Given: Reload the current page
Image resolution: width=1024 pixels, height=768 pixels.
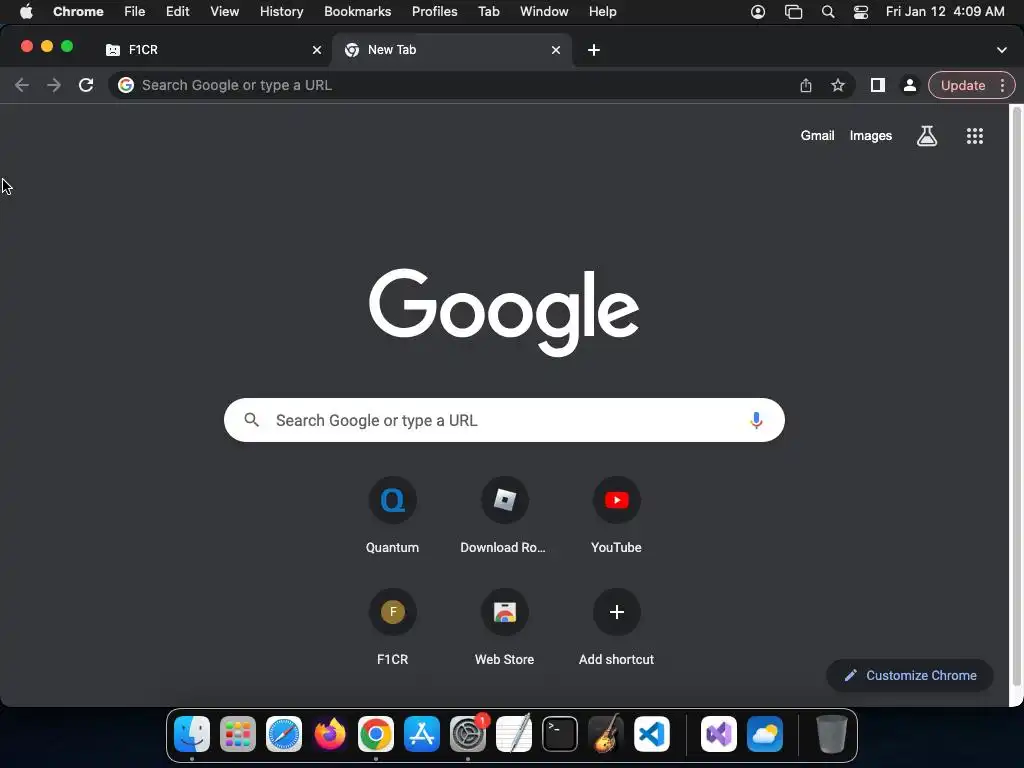Looking at the screenshot, I should pos(86,85).
